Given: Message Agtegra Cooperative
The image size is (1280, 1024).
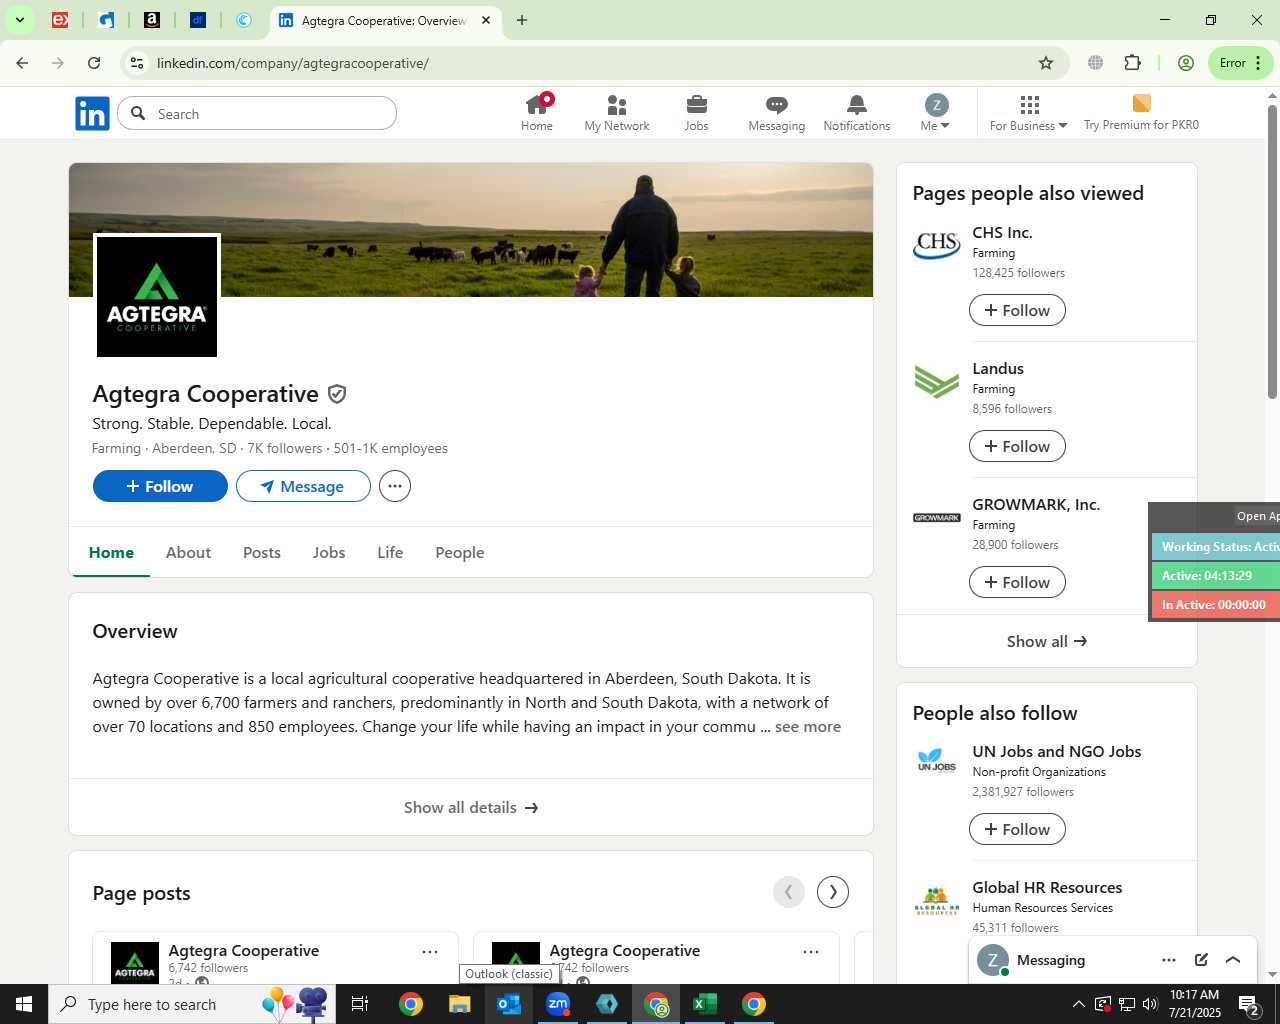Looking at the screenshot, I should point(303,486).
